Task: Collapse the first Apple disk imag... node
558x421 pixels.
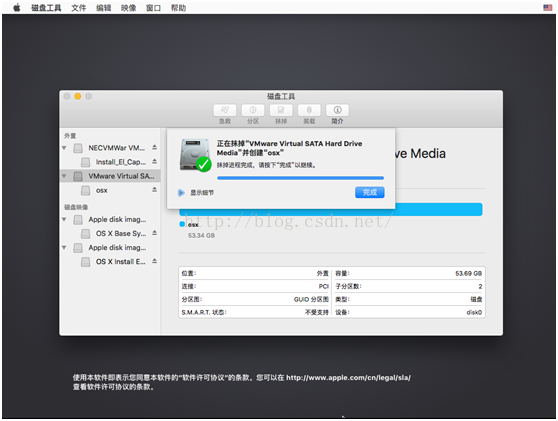Action: 64,219
